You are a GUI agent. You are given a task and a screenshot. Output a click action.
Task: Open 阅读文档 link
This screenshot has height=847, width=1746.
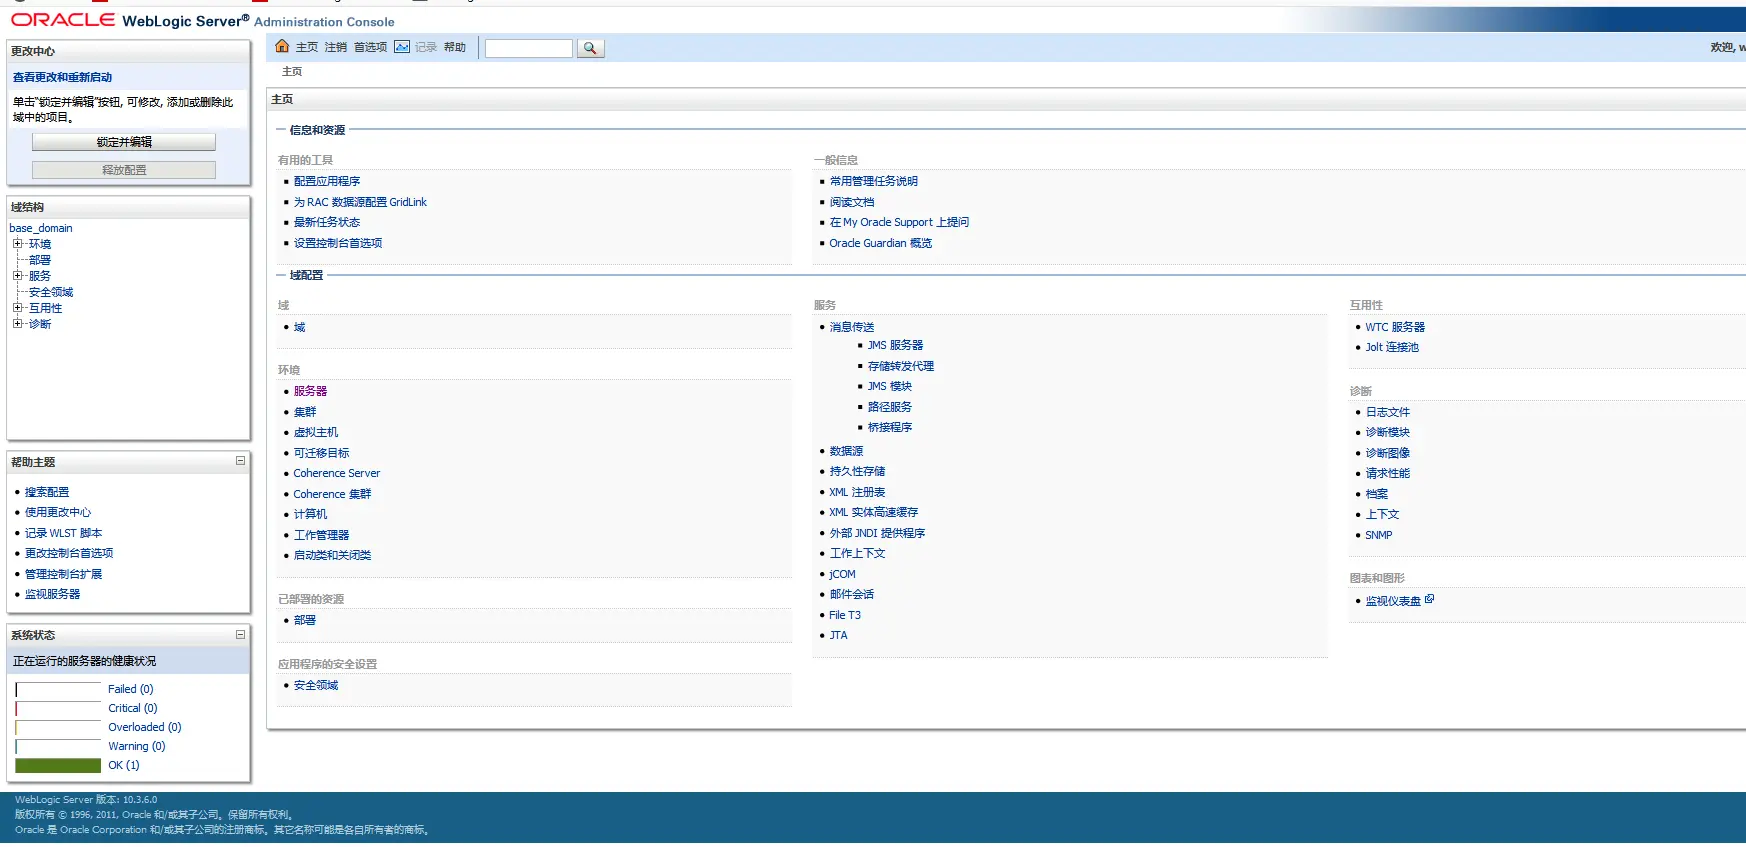(x=851, y=202)
